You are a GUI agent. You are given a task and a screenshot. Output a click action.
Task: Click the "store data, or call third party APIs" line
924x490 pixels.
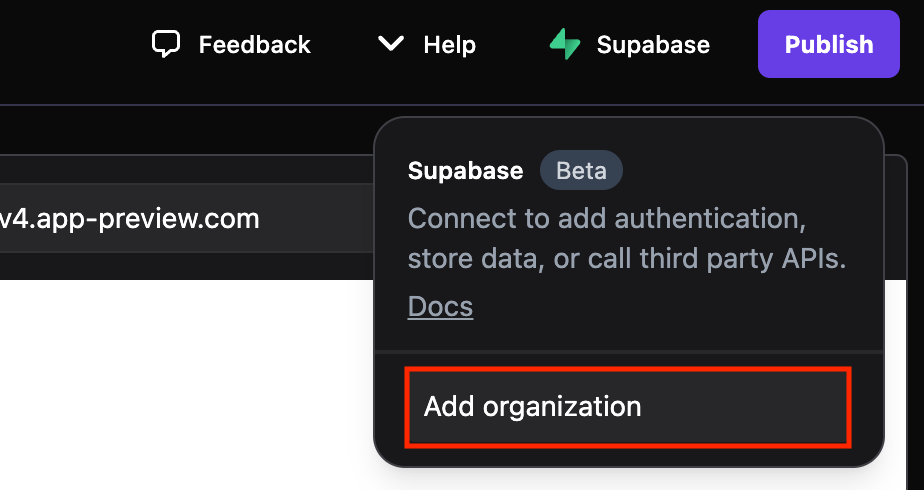point(627,260)
